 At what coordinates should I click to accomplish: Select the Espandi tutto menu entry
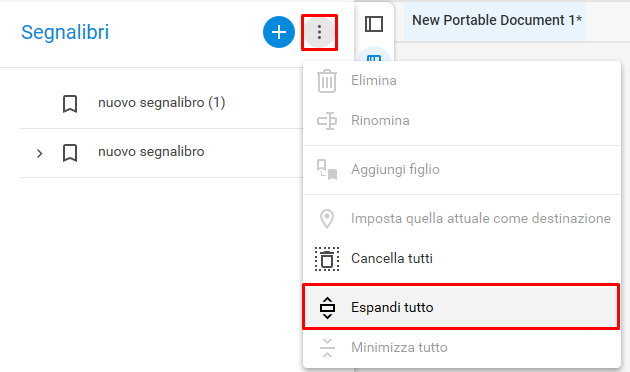click(x=461, y=307)
